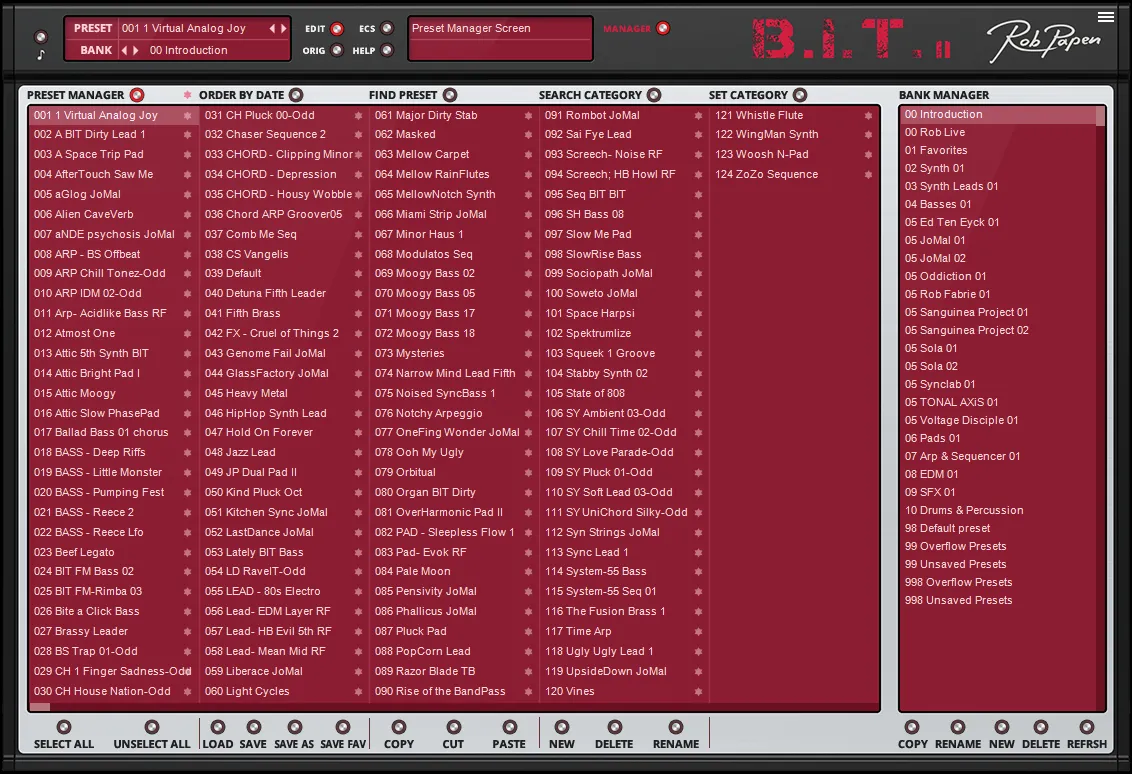Click the Preset Manager Screen info display

[500, 39]
